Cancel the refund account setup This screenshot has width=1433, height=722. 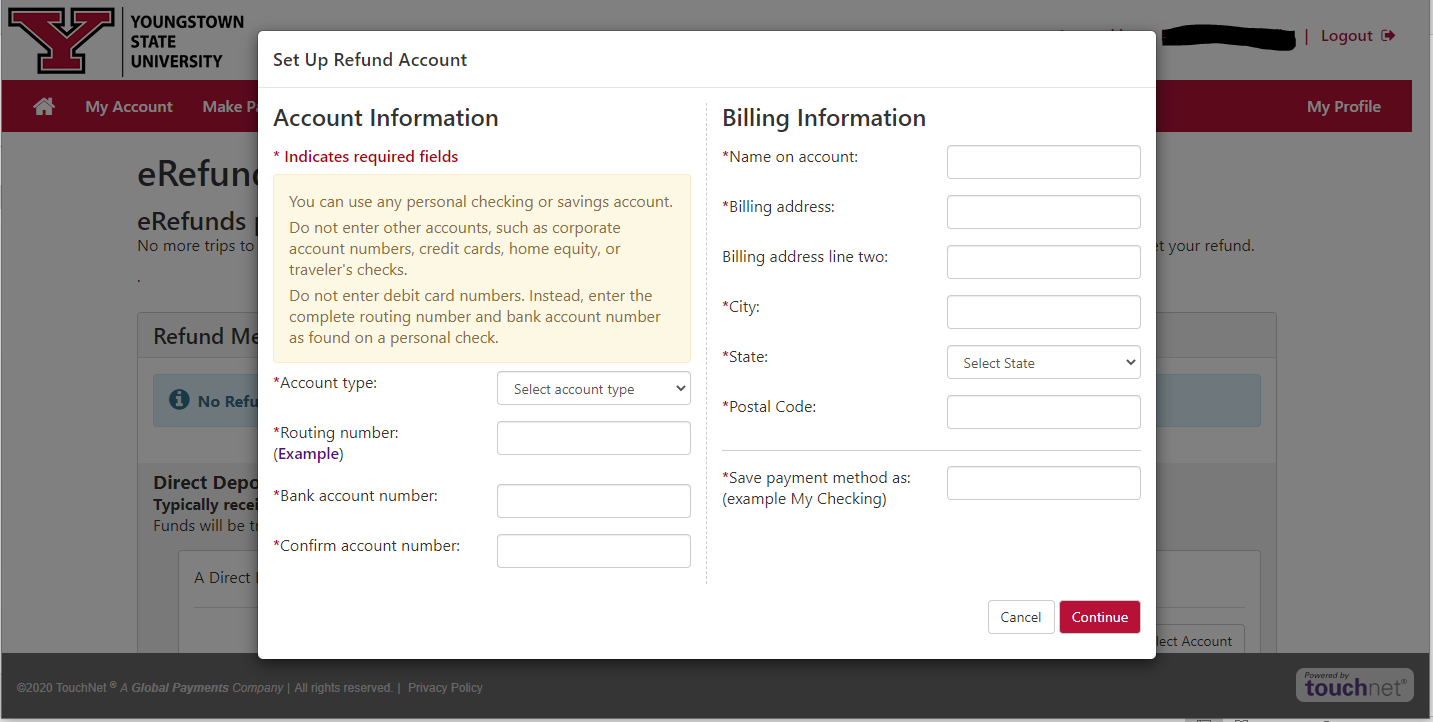1021,617
